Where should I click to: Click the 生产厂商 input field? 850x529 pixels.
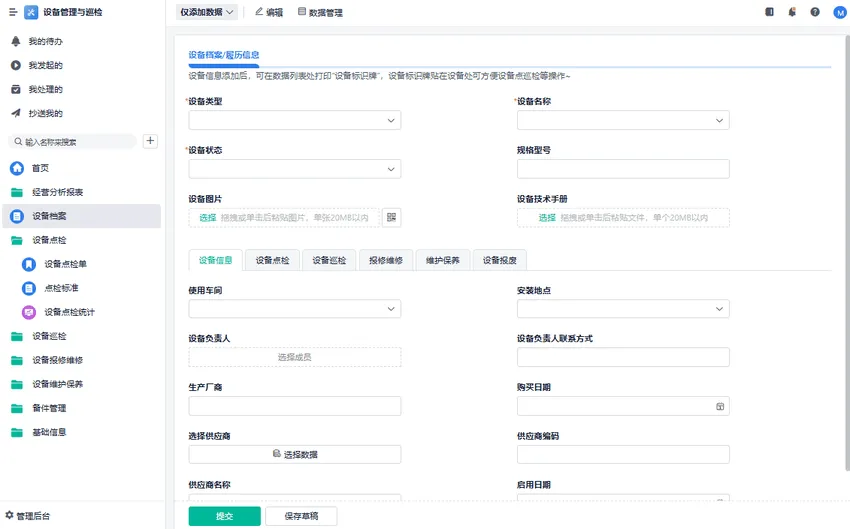pos(295,406)
